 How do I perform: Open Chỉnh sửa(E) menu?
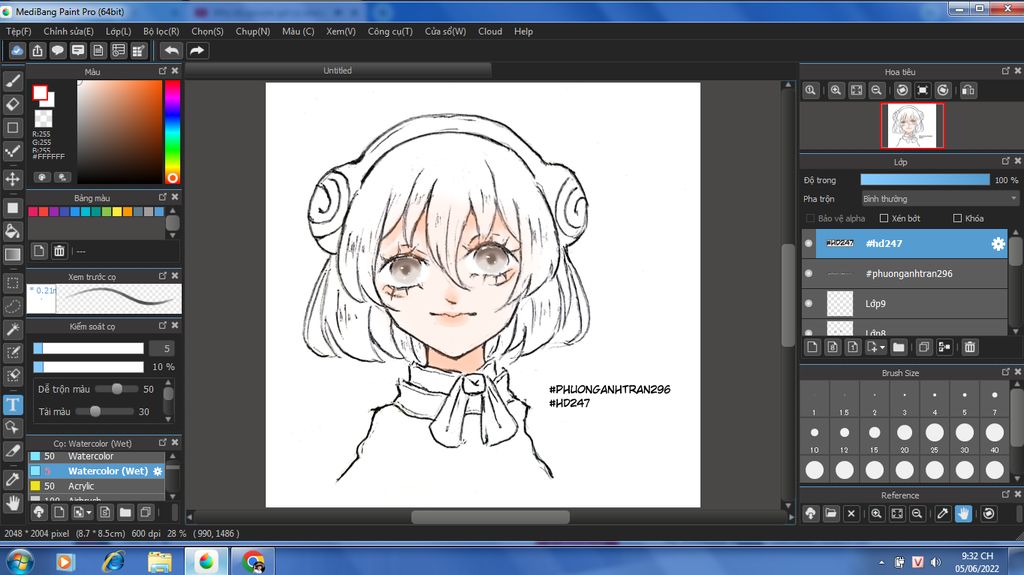69,31
